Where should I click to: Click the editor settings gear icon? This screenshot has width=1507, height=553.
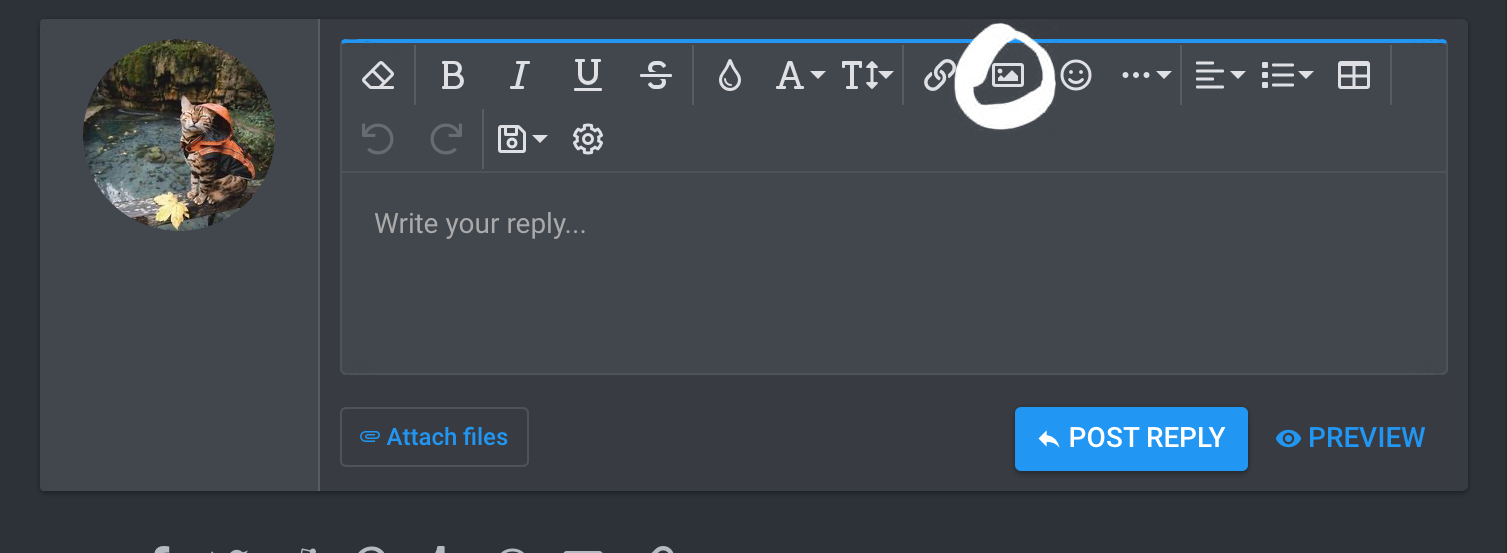click(x=588, y=139)
